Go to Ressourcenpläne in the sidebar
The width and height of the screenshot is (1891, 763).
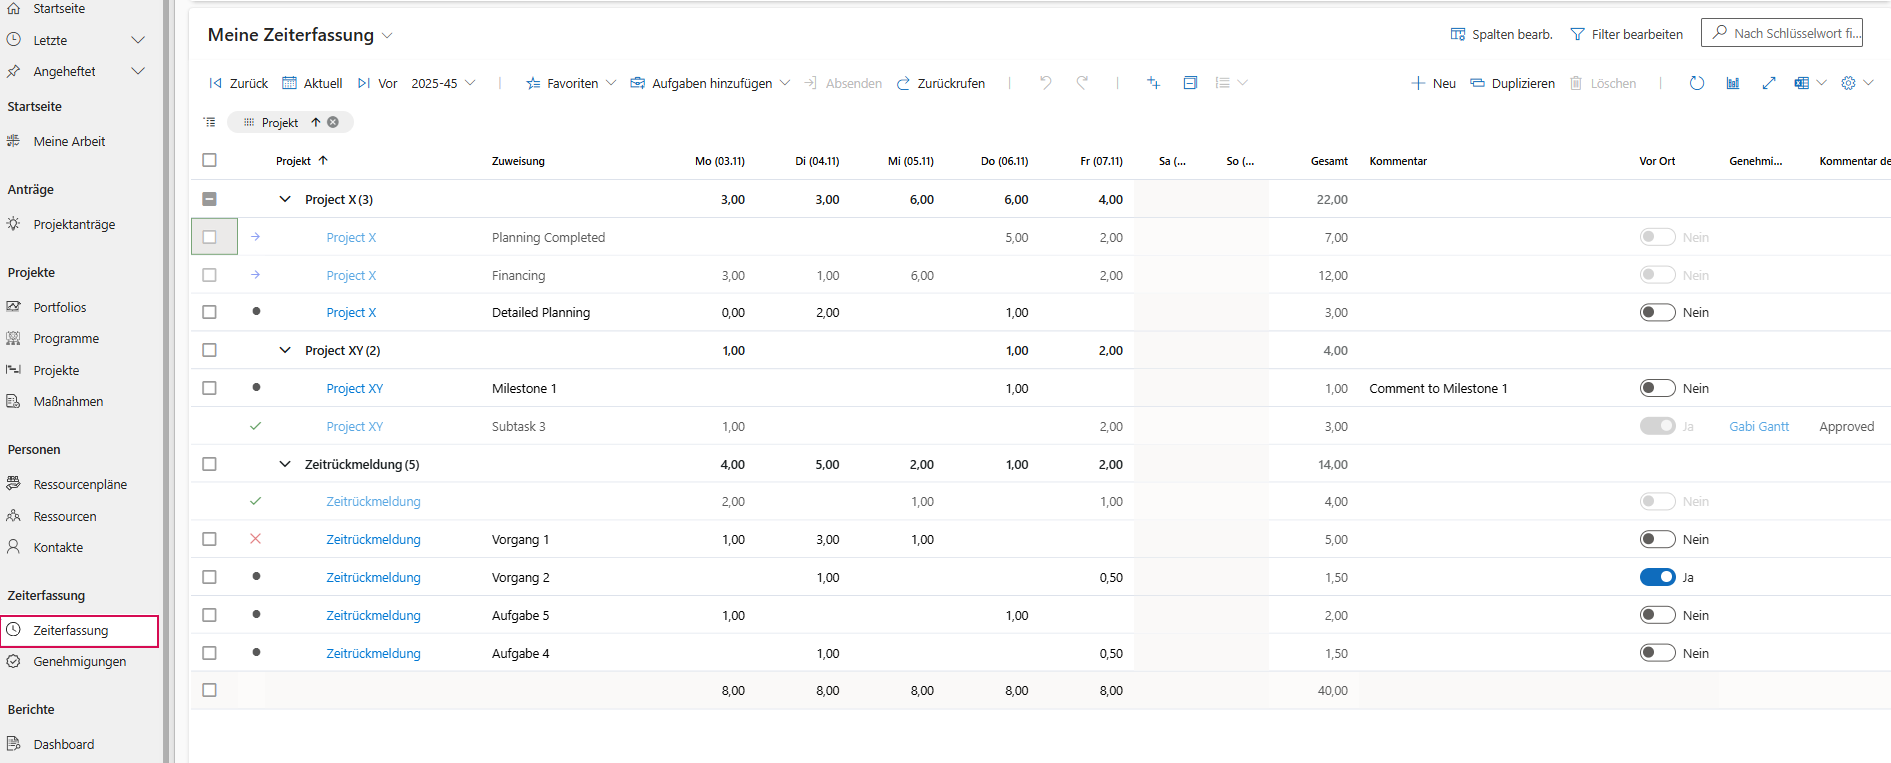pyautogui.click(x=80, y=484)
